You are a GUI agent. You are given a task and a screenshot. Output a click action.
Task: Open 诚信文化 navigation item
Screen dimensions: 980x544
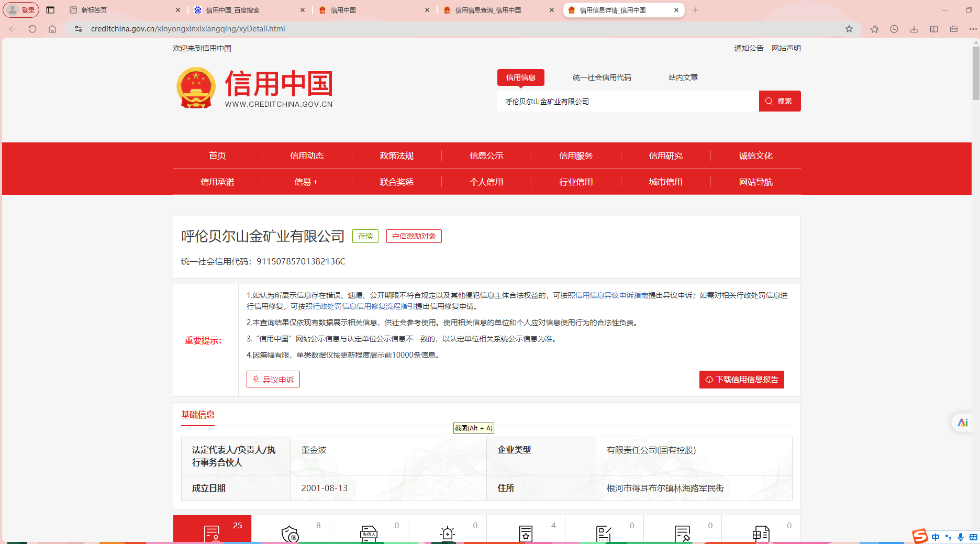coord(756,156)
